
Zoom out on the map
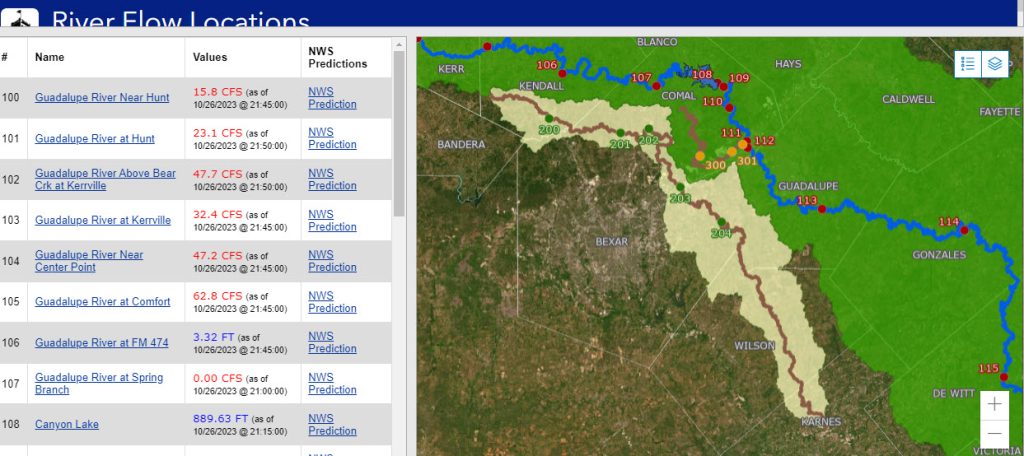pyautogui.click(x=995, y=434)
